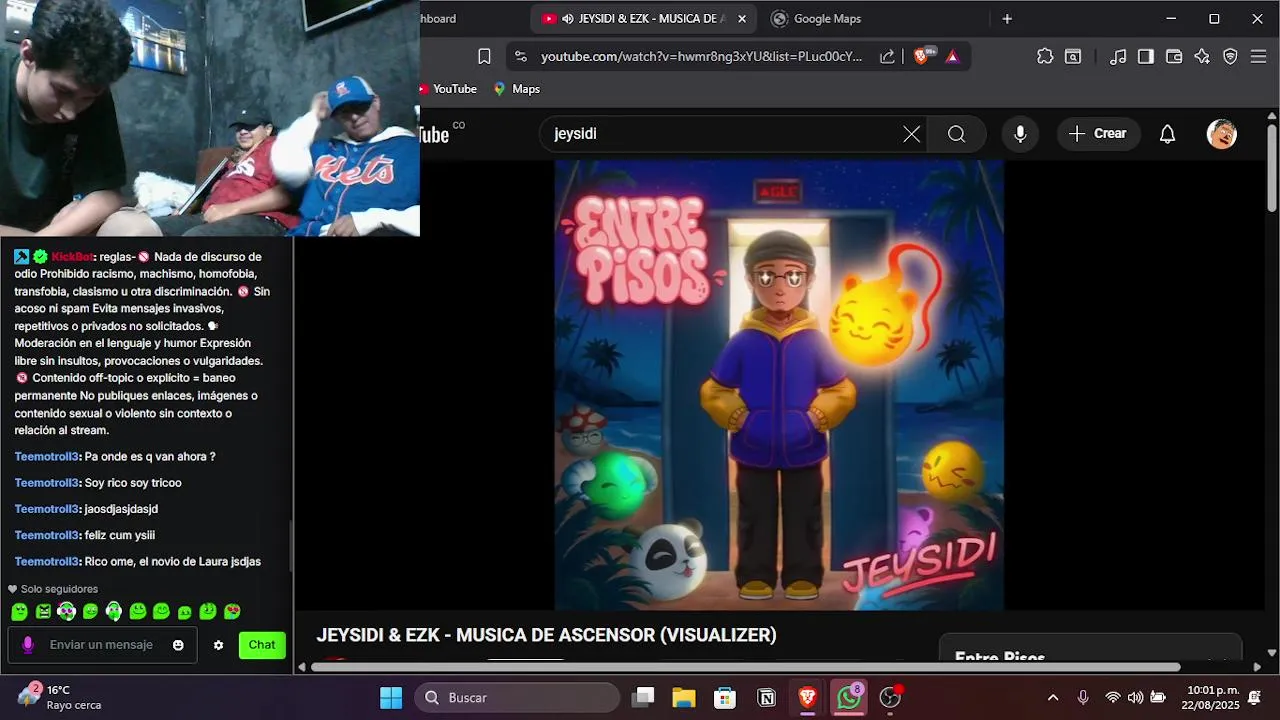The width and height of the screenshot is (1280, 720).
Task: Open Microsoft Store from the taskbar
Action: 725,697
